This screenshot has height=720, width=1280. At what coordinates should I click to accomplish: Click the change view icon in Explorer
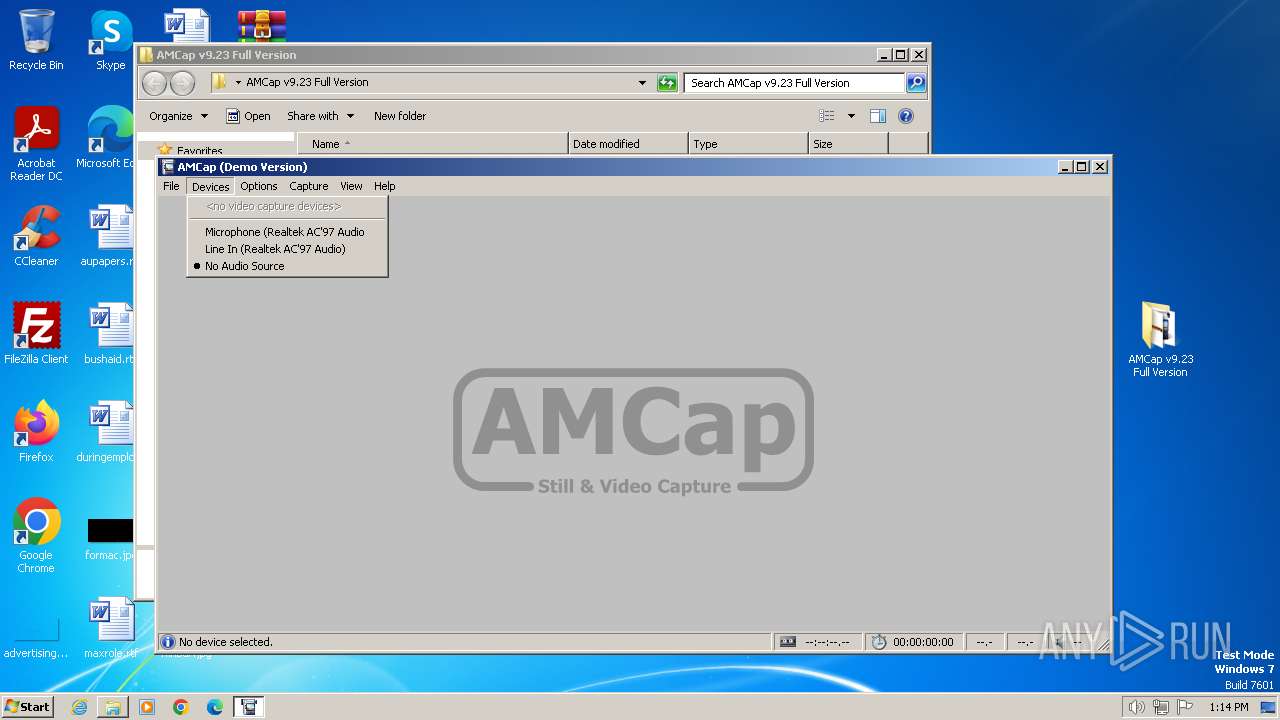(827, 116)
